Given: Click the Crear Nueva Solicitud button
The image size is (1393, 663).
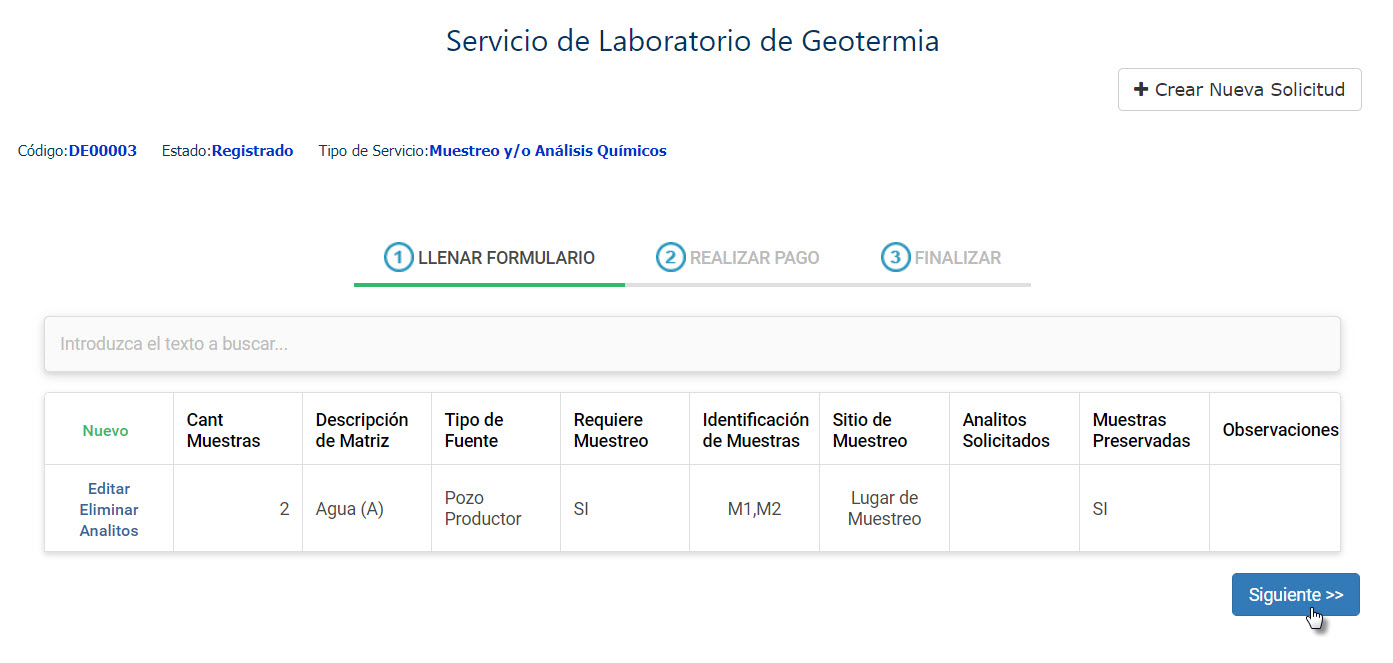Looking at the screenshot, I should 1239,89.
